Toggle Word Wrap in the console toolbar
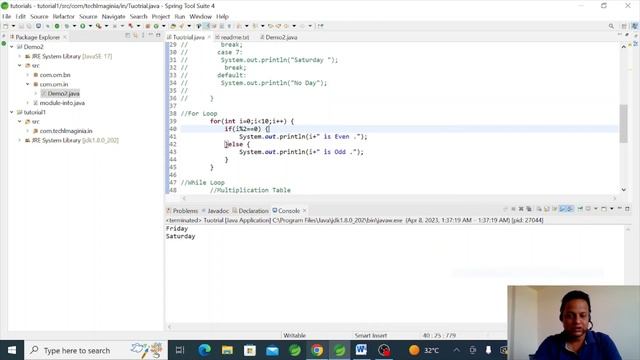The height and width of the screenshot is (360, 640). (554, 209)
